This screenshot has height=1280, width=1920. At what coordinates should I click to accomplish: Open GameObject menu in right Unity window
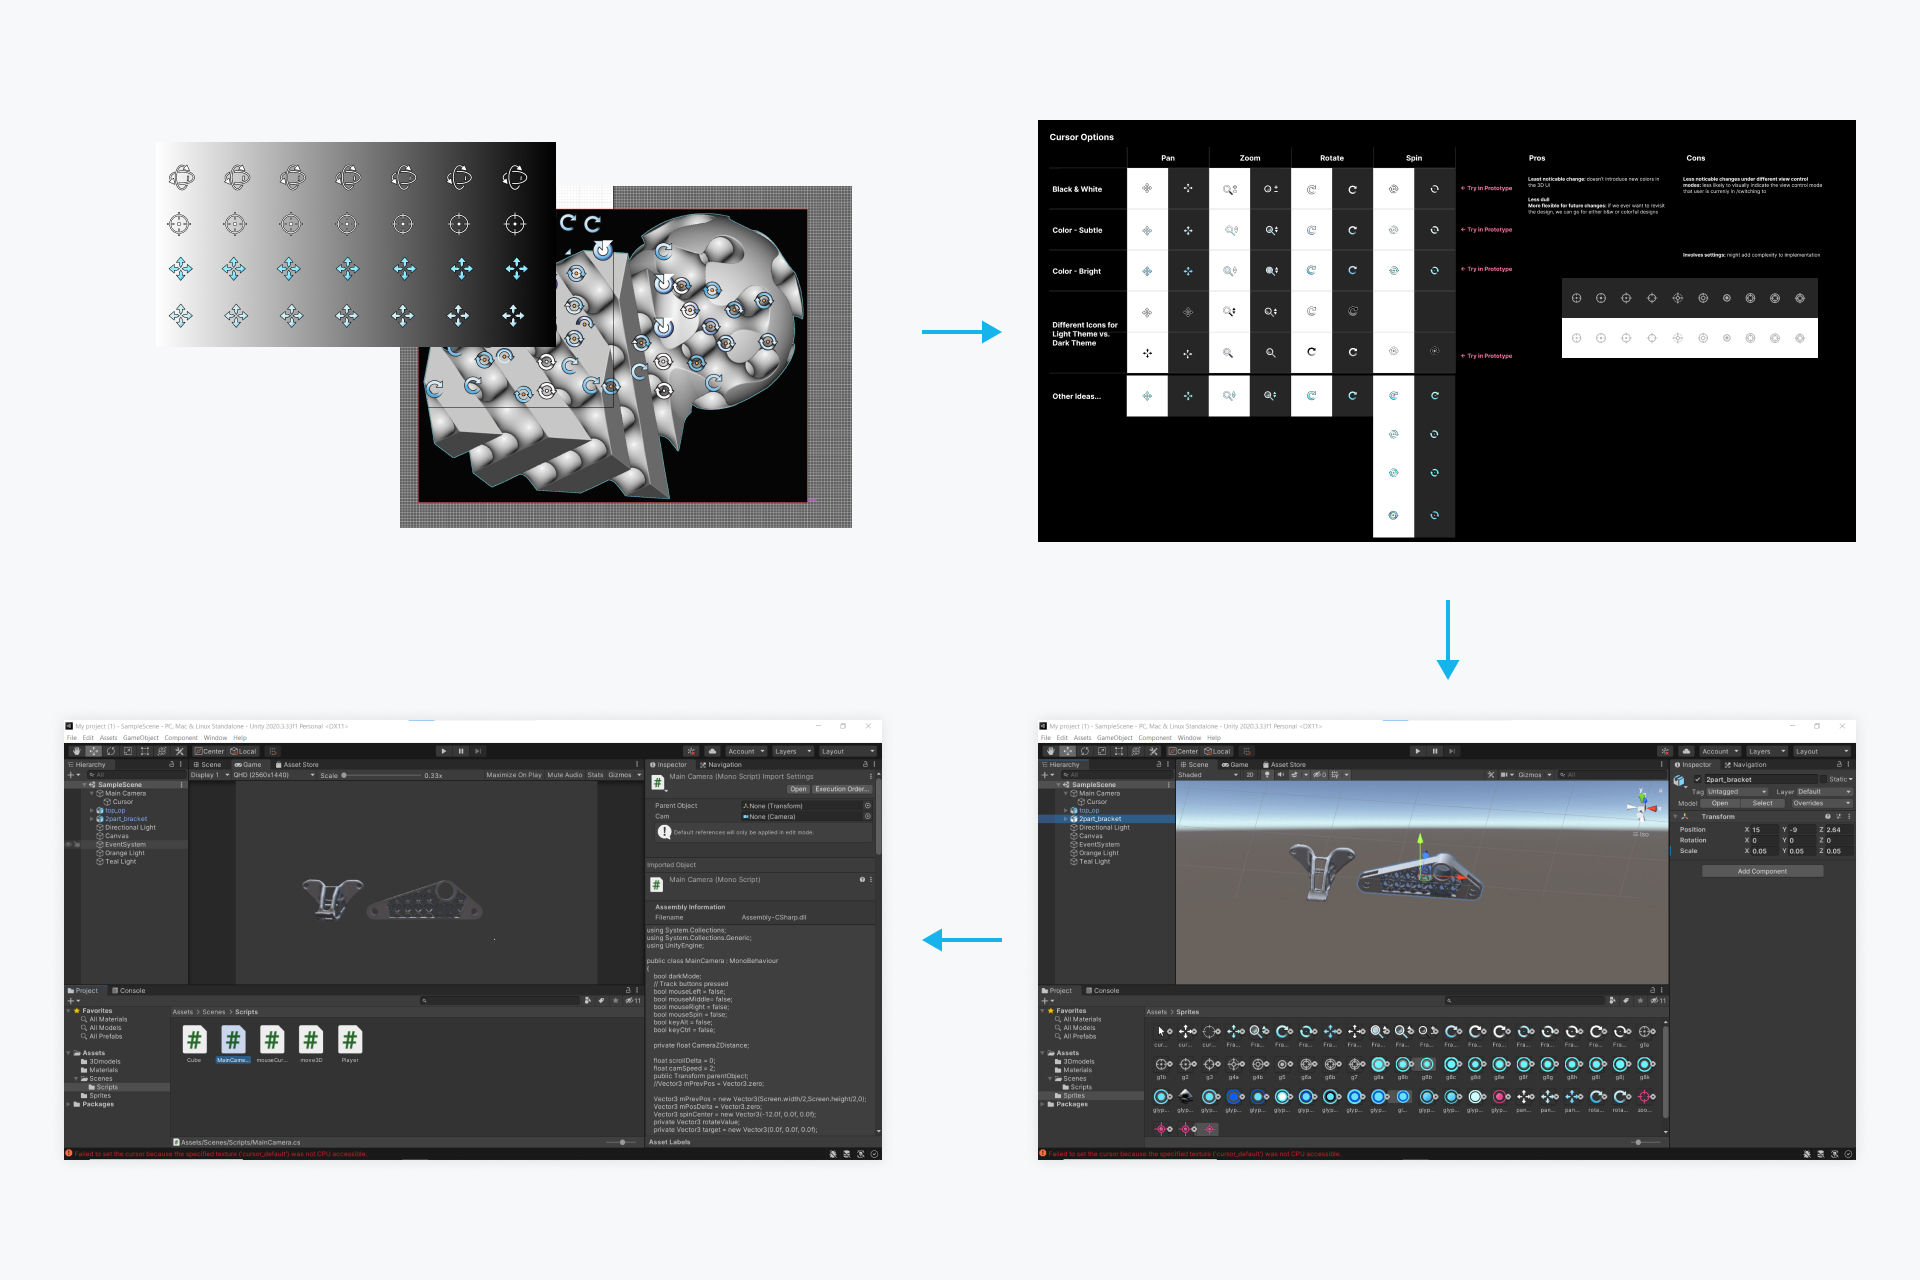1114,738
